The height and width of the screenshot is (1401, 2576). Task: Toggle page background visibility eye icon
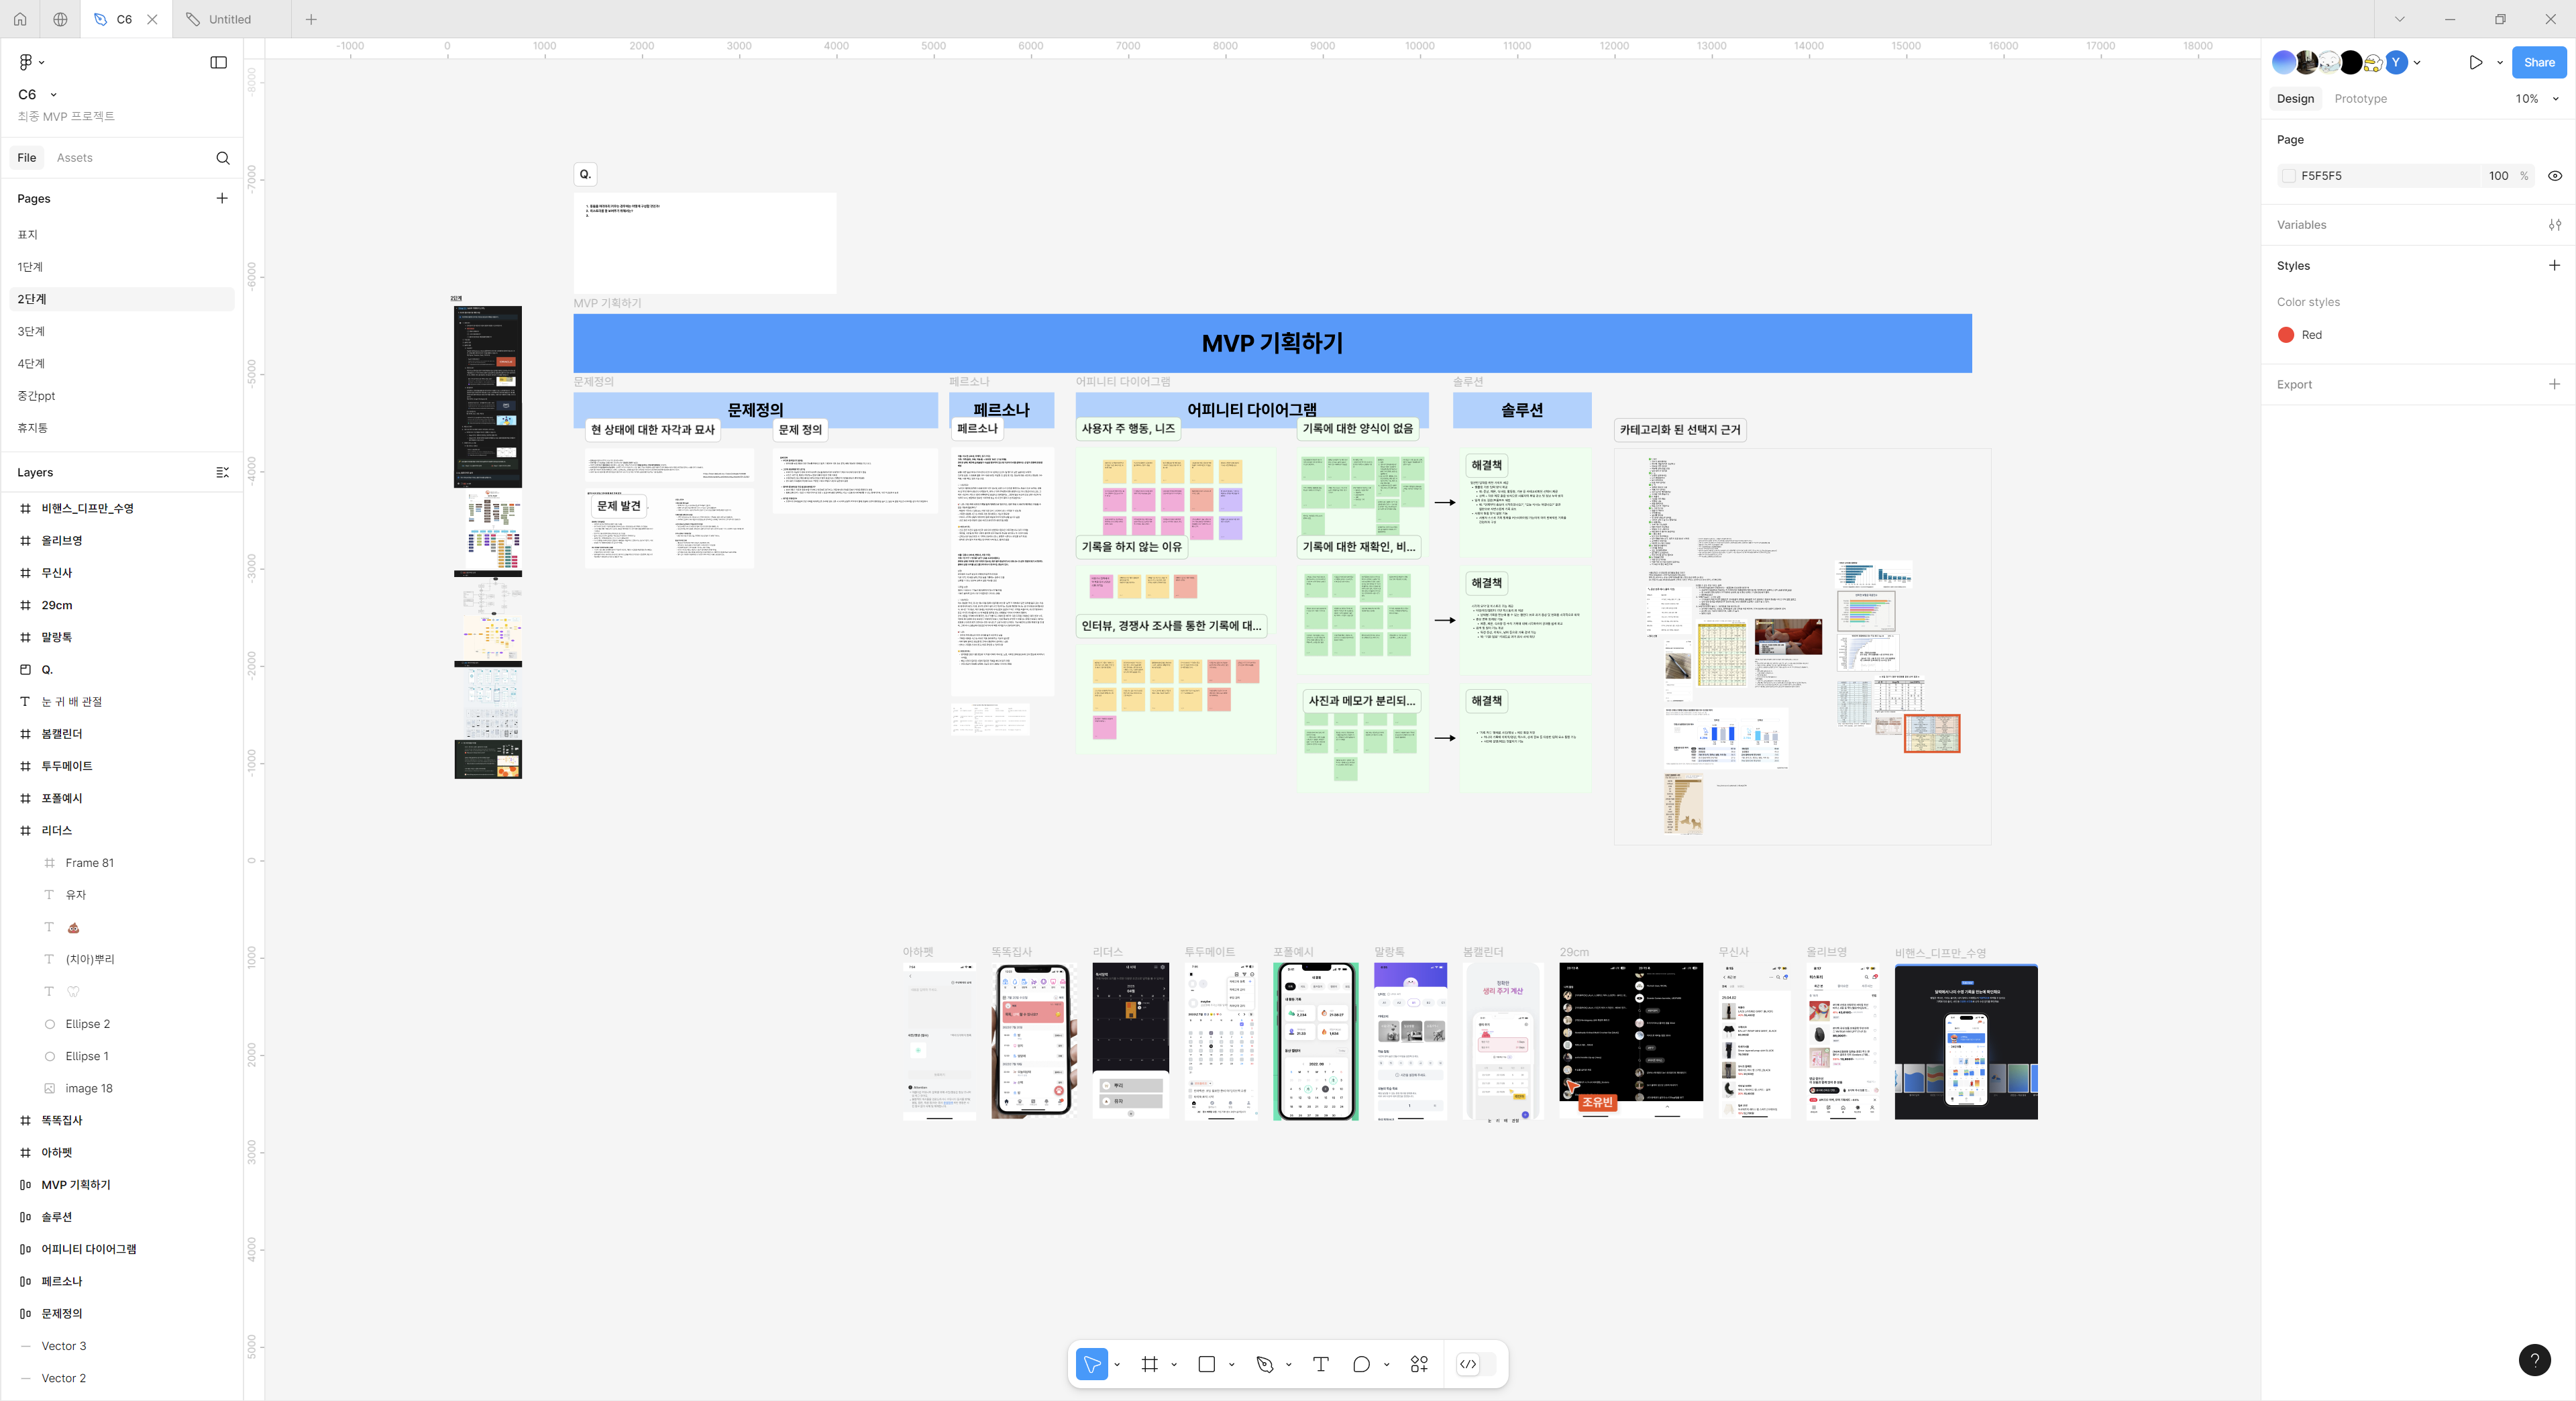coord(2554,176)
